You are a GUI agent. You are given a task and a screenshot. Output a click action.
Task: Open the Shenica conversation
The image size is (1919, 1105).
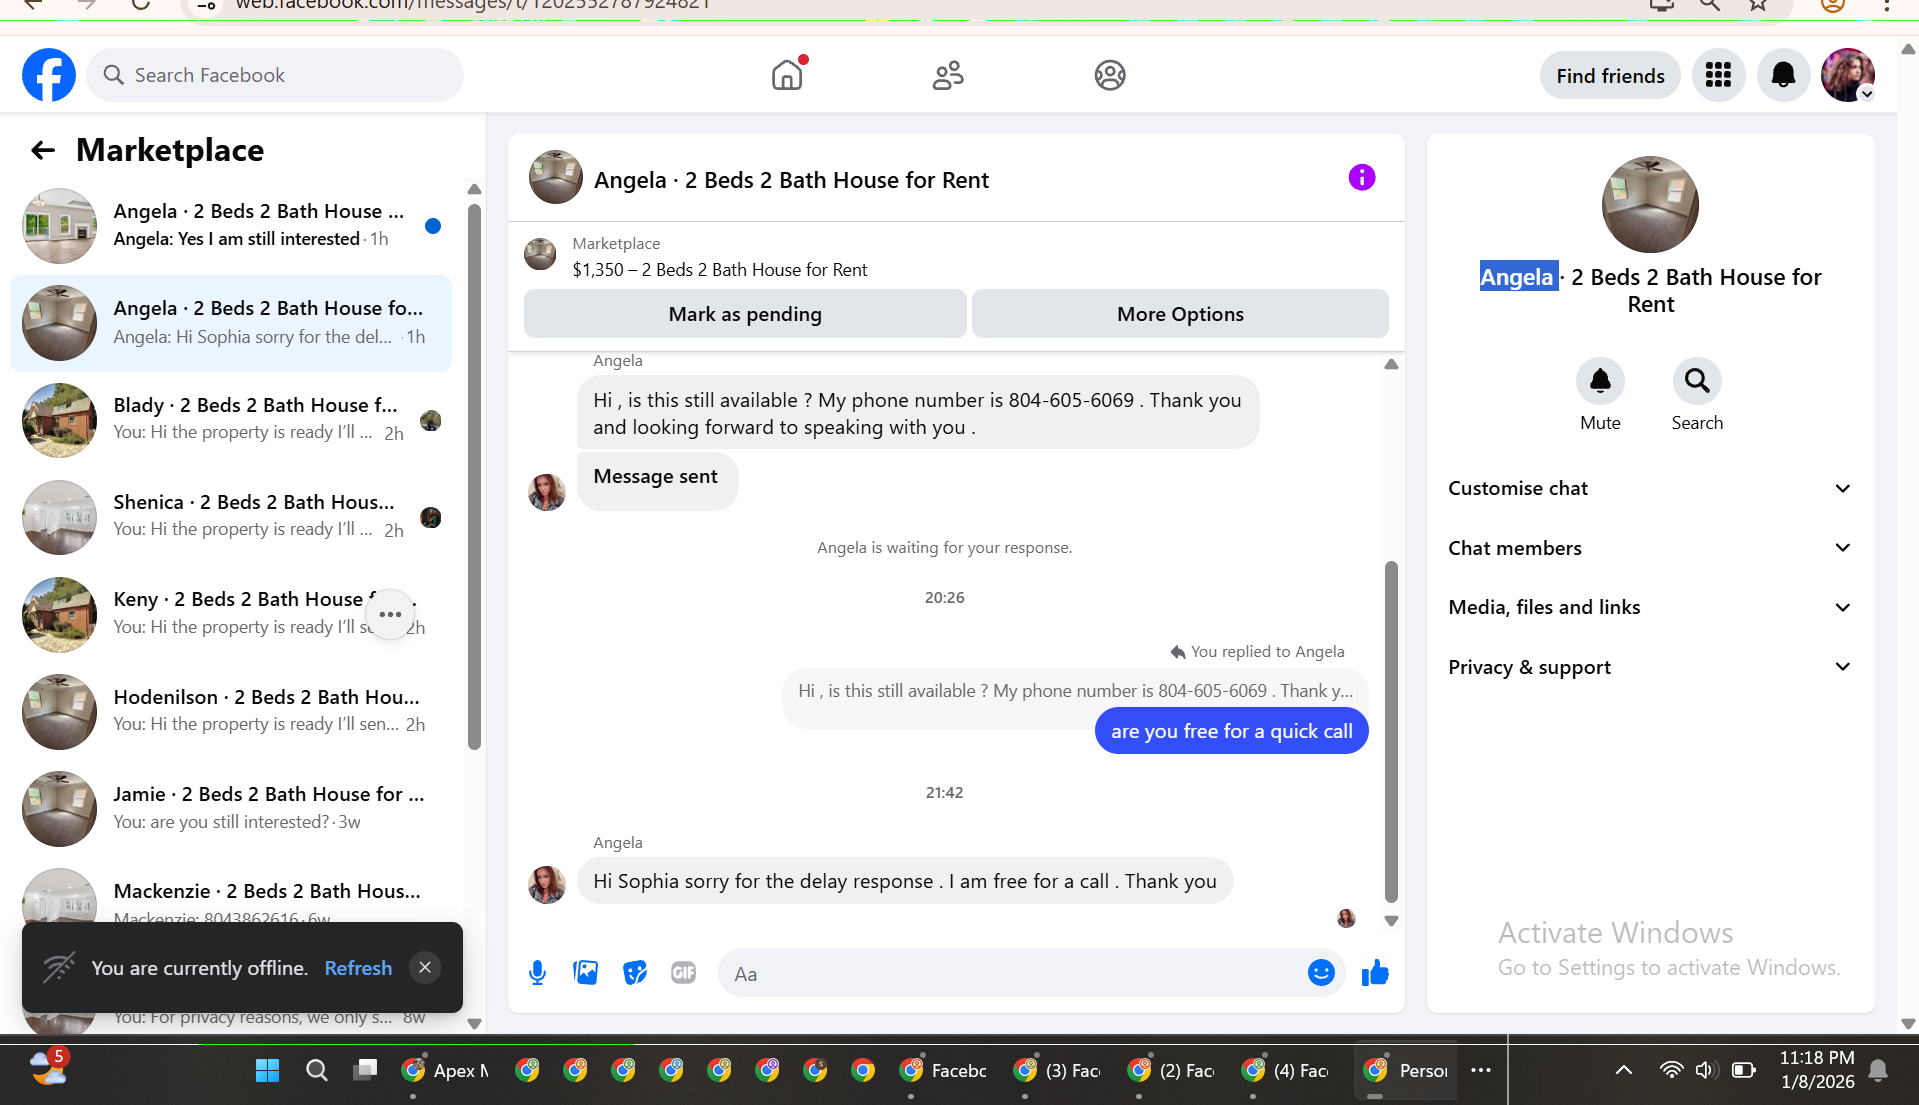(232, 517)
